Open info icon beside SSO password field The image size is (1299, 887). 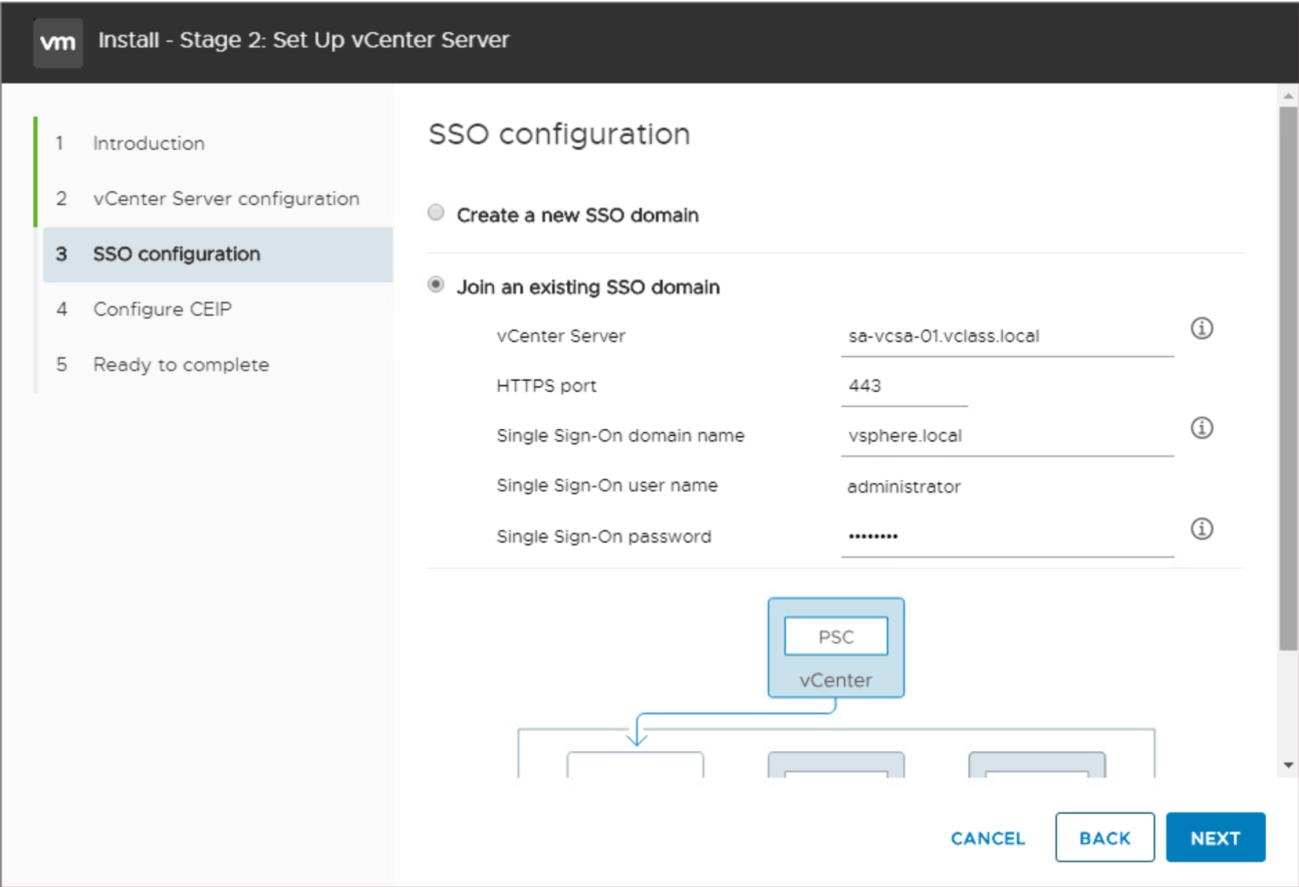point(1202,529)
